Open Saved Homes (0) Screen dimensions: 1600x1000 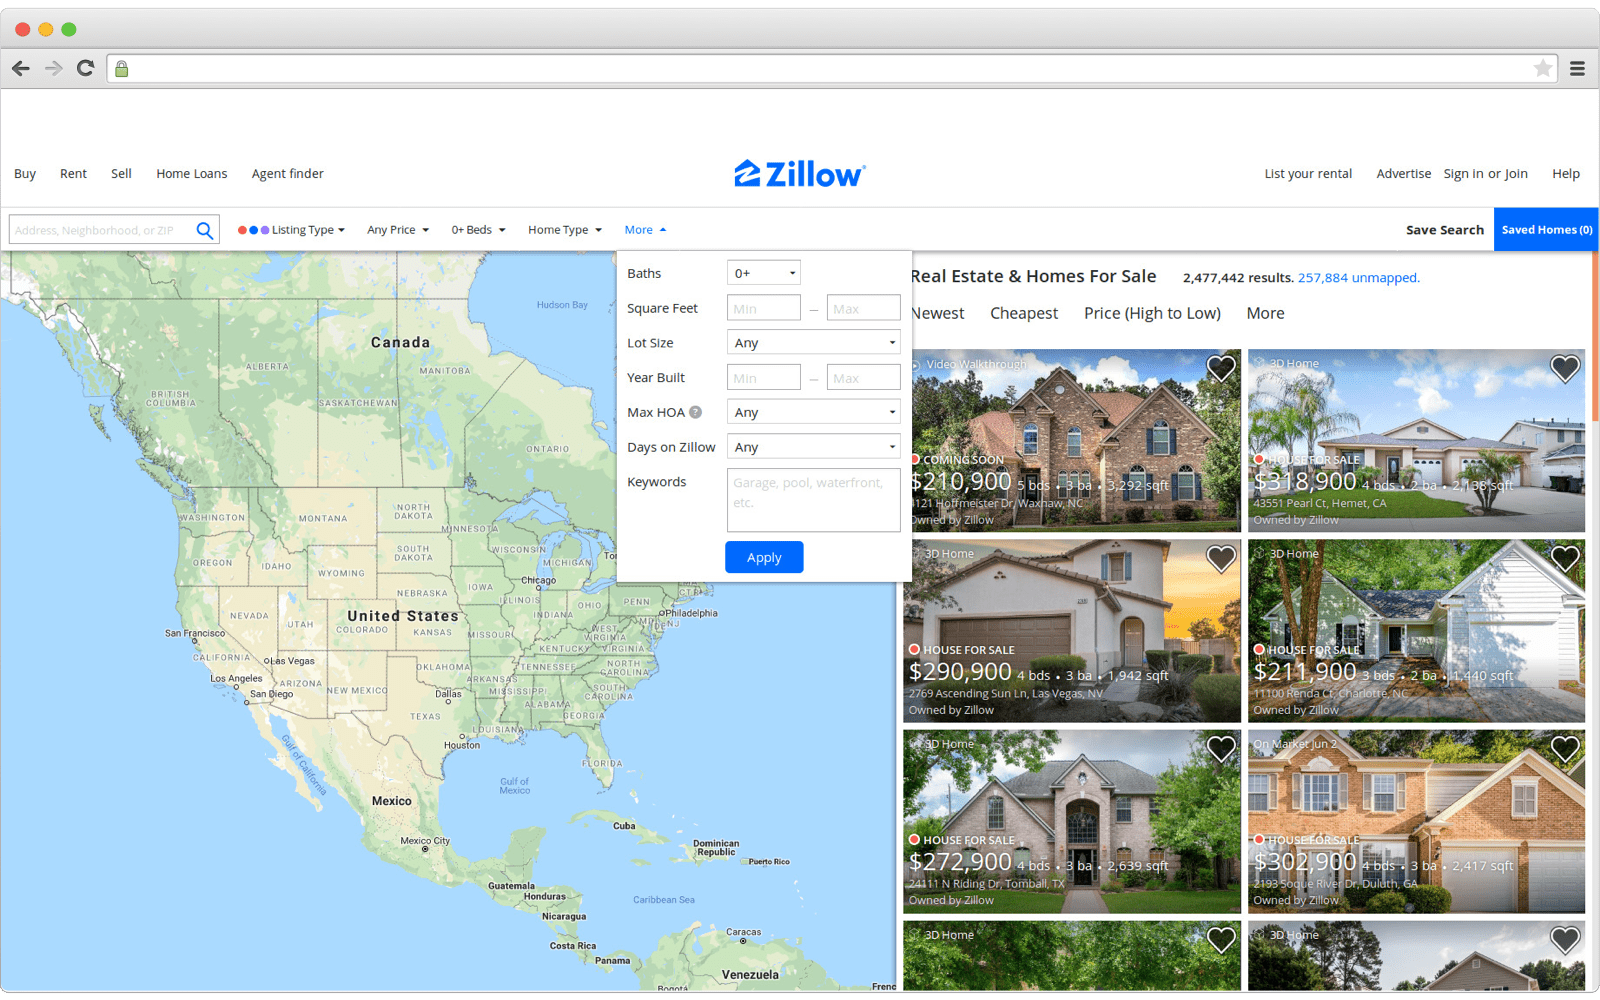click(1546, 230)
